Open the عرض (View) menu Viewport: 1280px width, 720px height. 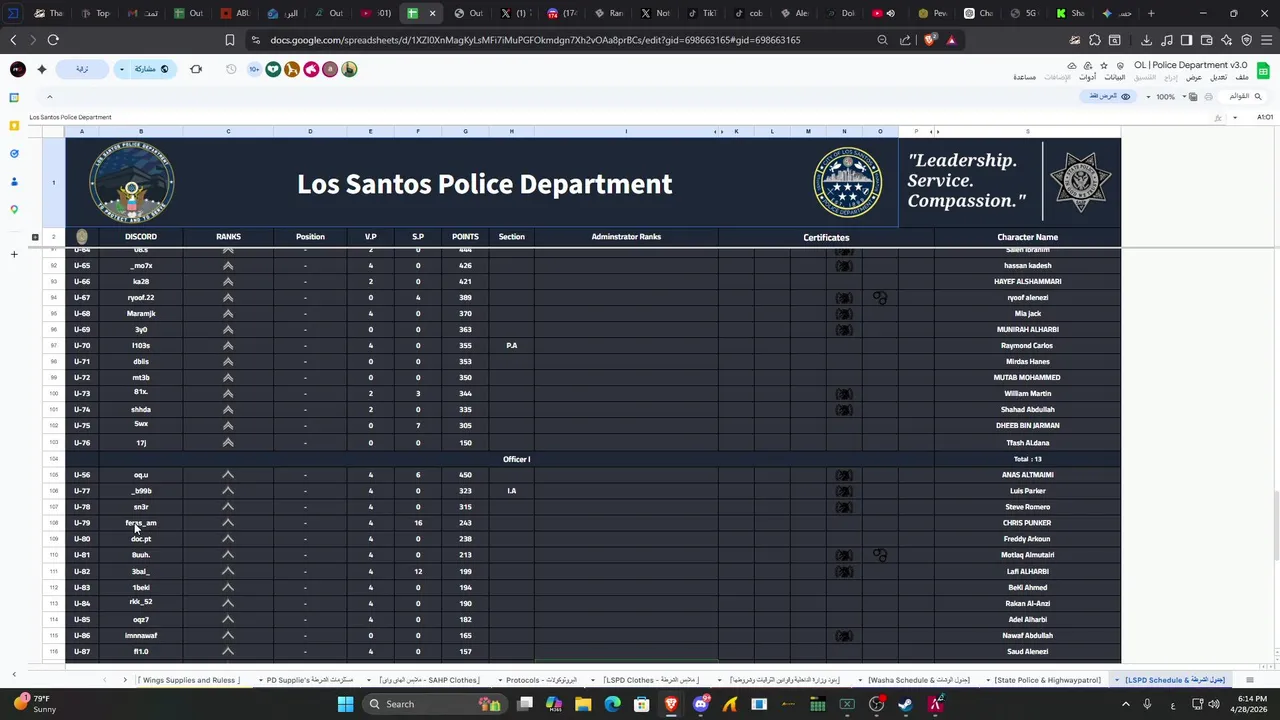[x=1194, y=78]
